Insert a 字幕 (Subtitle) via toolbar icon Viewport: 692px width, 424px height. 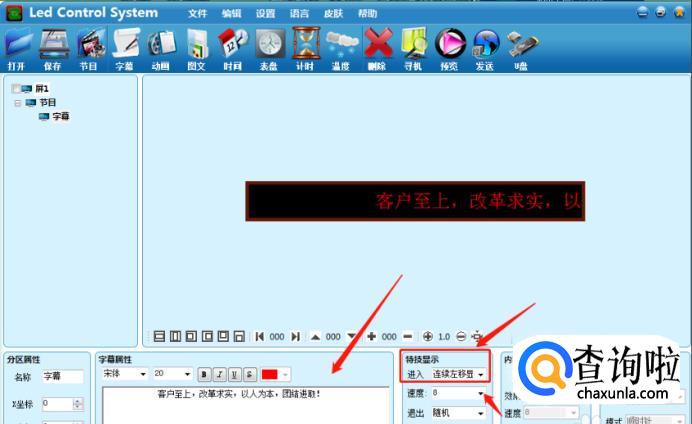(x=126, y=44)
